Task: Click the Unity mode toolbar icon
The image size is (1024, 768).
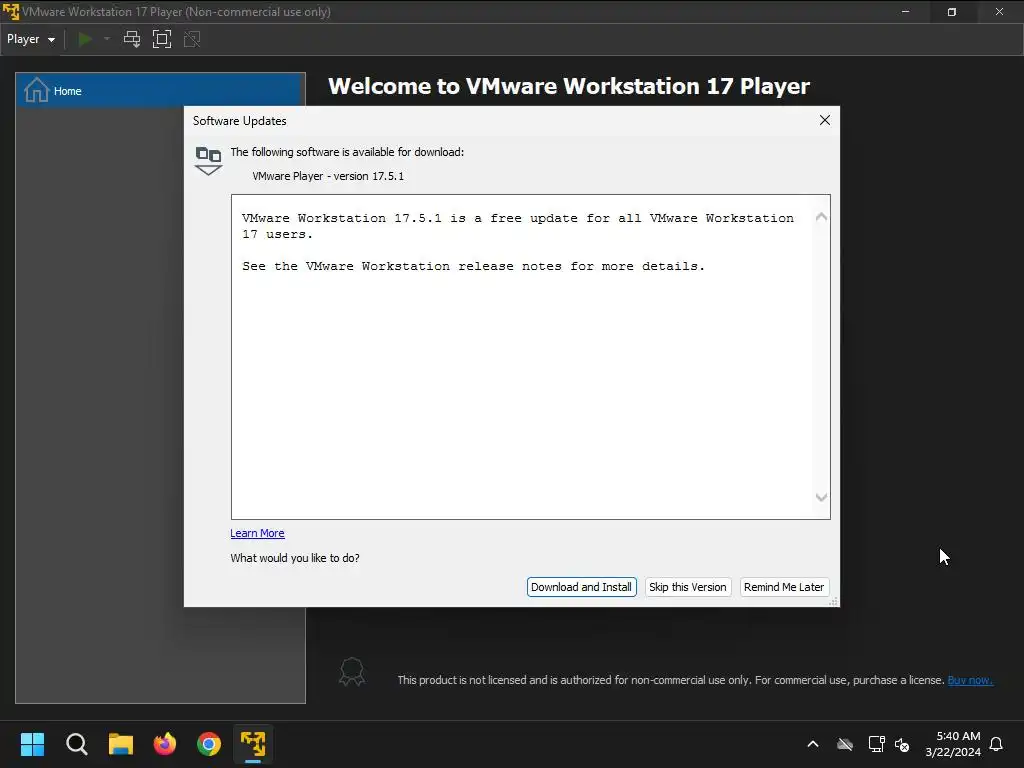Action: [x=192, y=39]
